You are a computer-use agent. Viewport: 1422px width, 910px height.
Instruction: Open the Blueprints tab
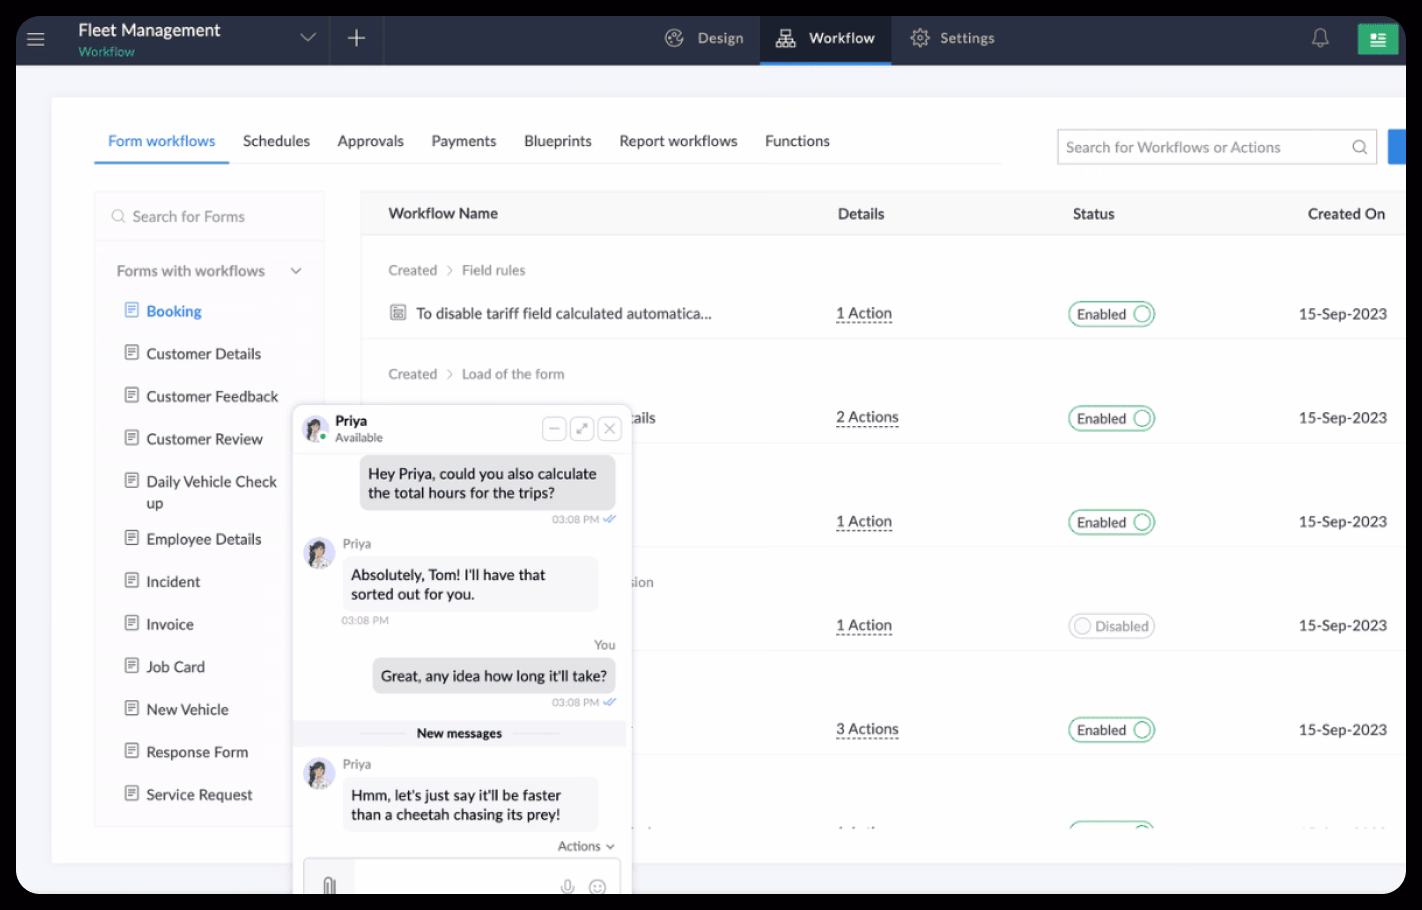pos(557,141)
